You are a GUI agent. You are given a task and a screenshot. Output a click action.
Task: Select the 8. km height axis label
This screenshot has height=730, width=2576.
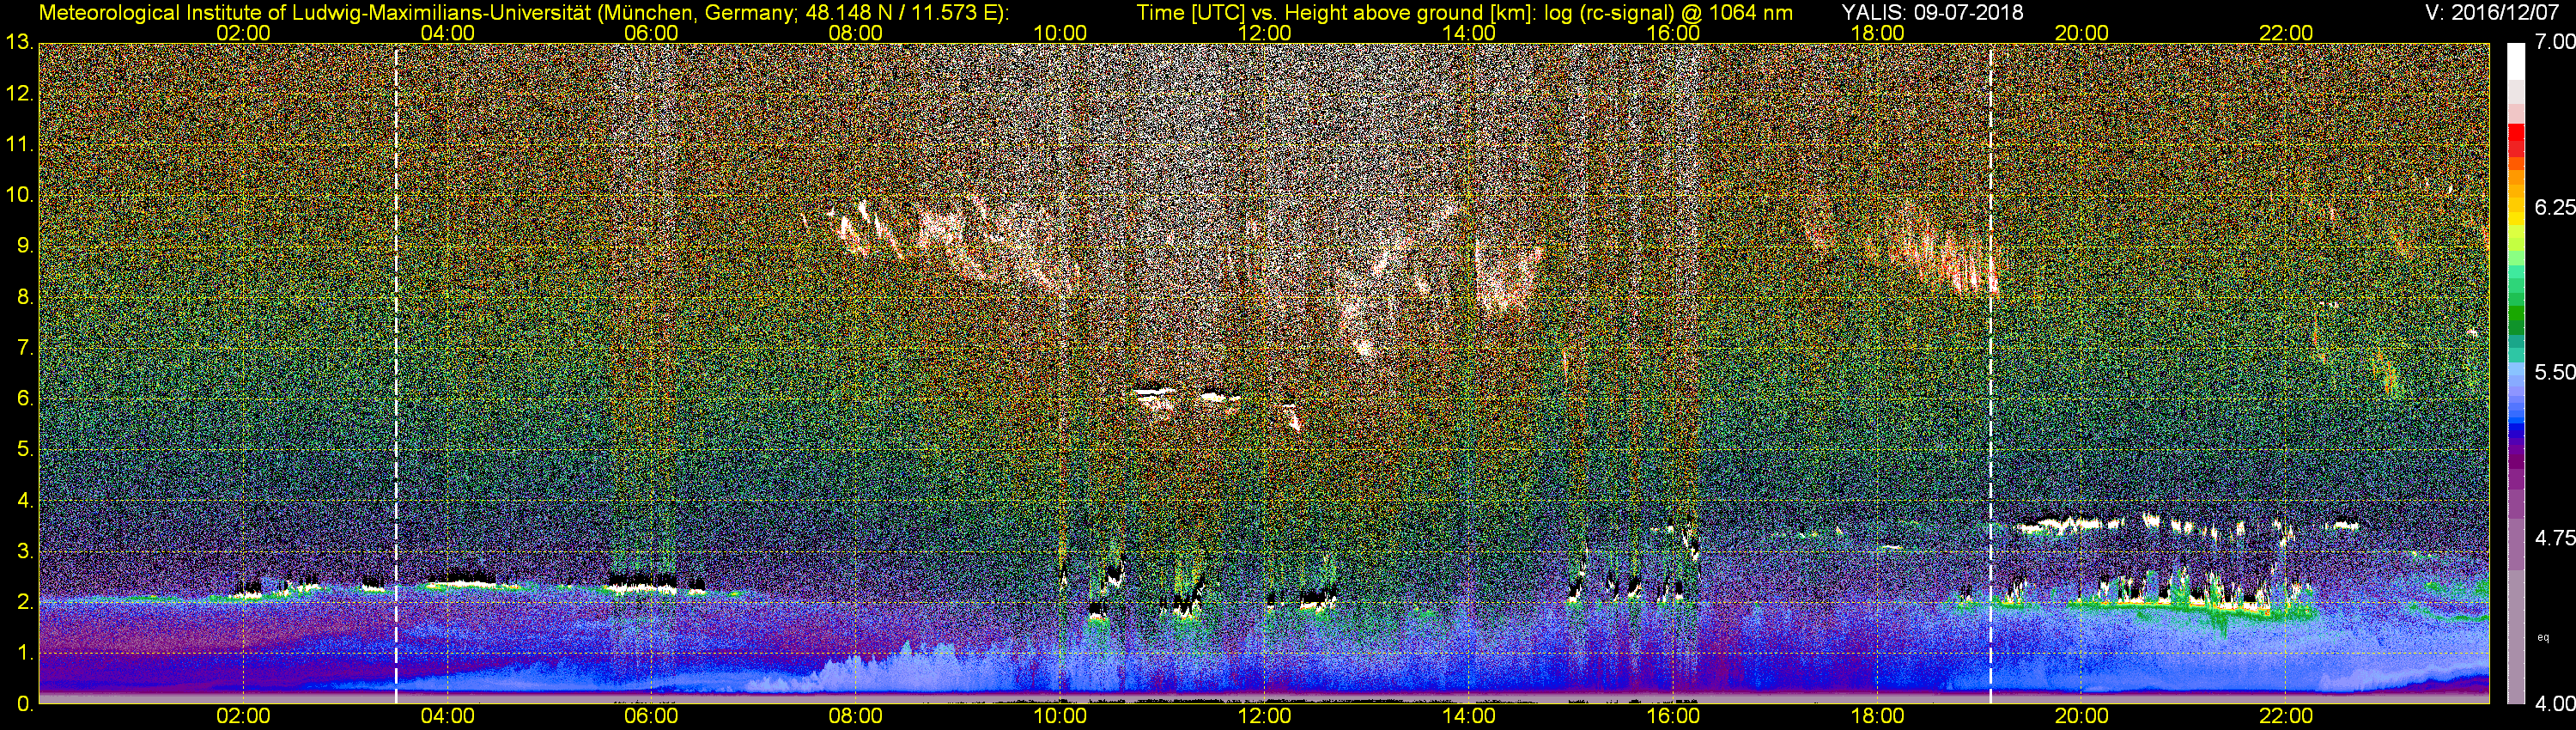(24, 297)
